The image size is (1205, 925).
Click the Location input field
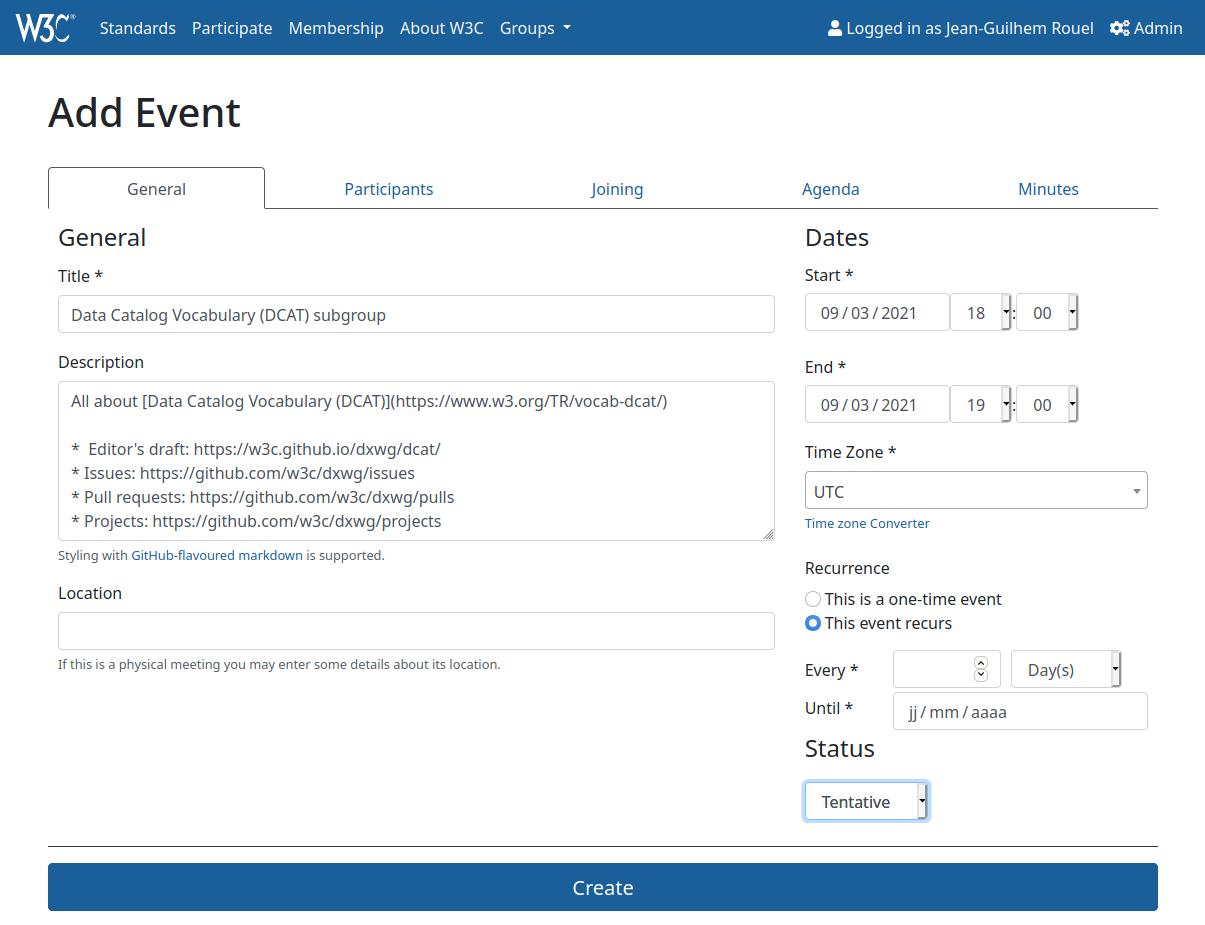pos(416,631)
